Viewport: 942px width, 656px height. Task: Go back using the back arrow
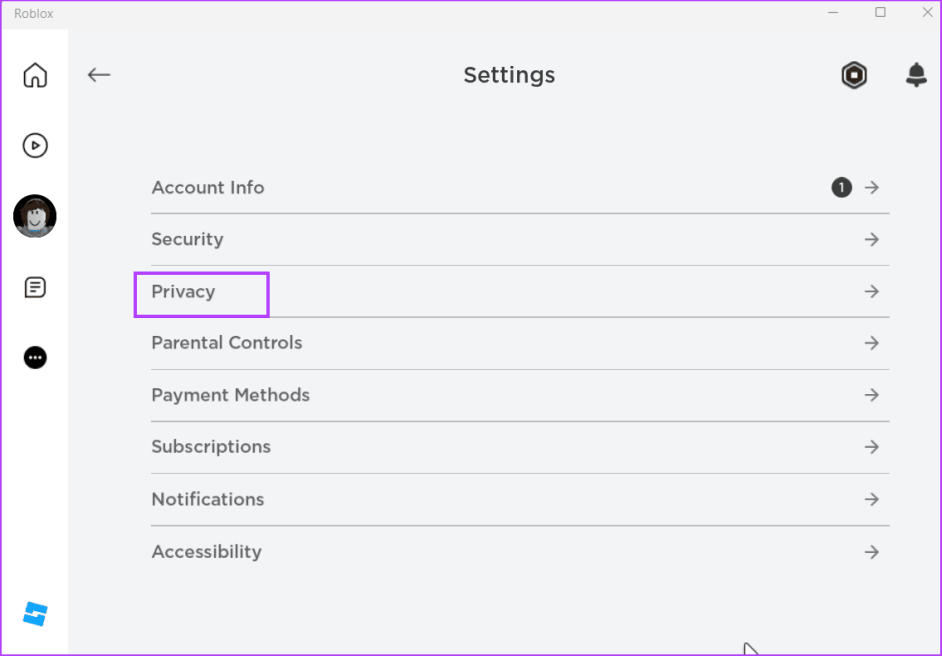(x=99, y=75)
